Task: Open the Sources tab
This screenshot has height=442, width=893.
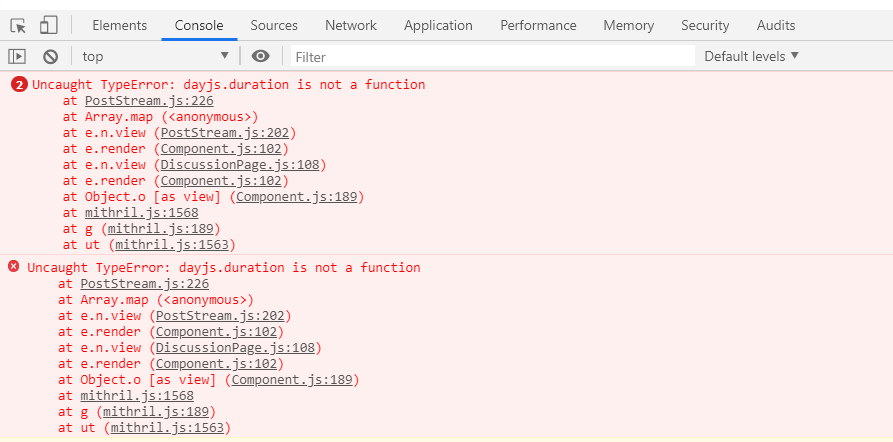Action: click(274, 26)
